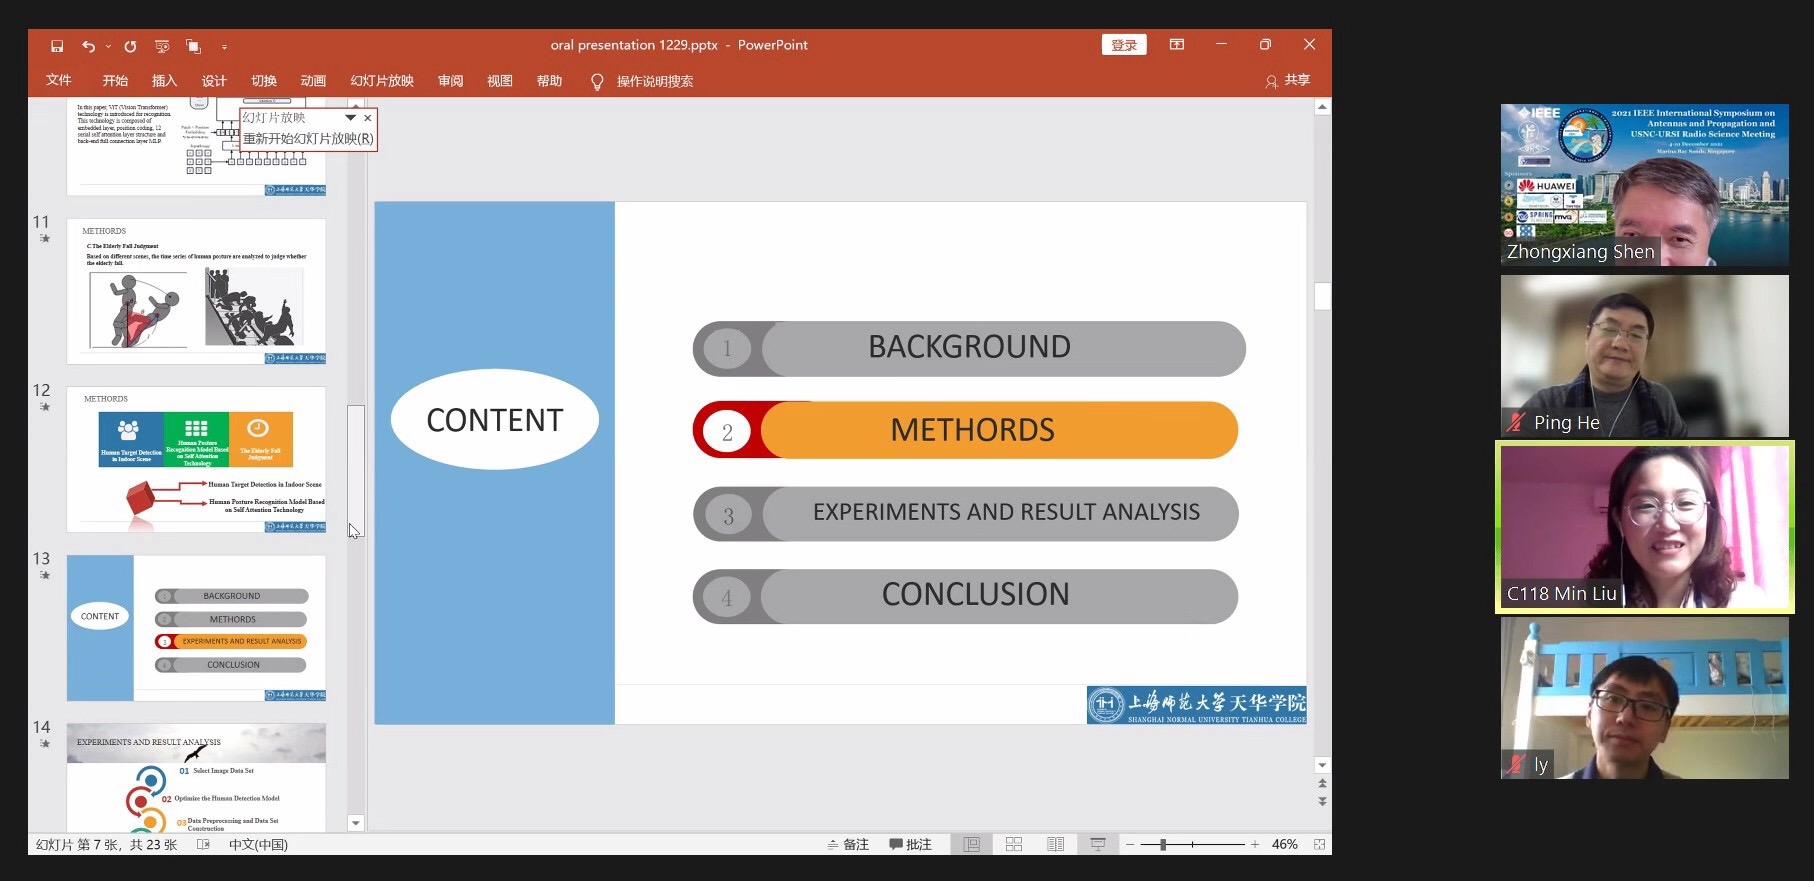Toggle the 批注 comments pane
Screen dimensions: 1814x881
point(910,845)
